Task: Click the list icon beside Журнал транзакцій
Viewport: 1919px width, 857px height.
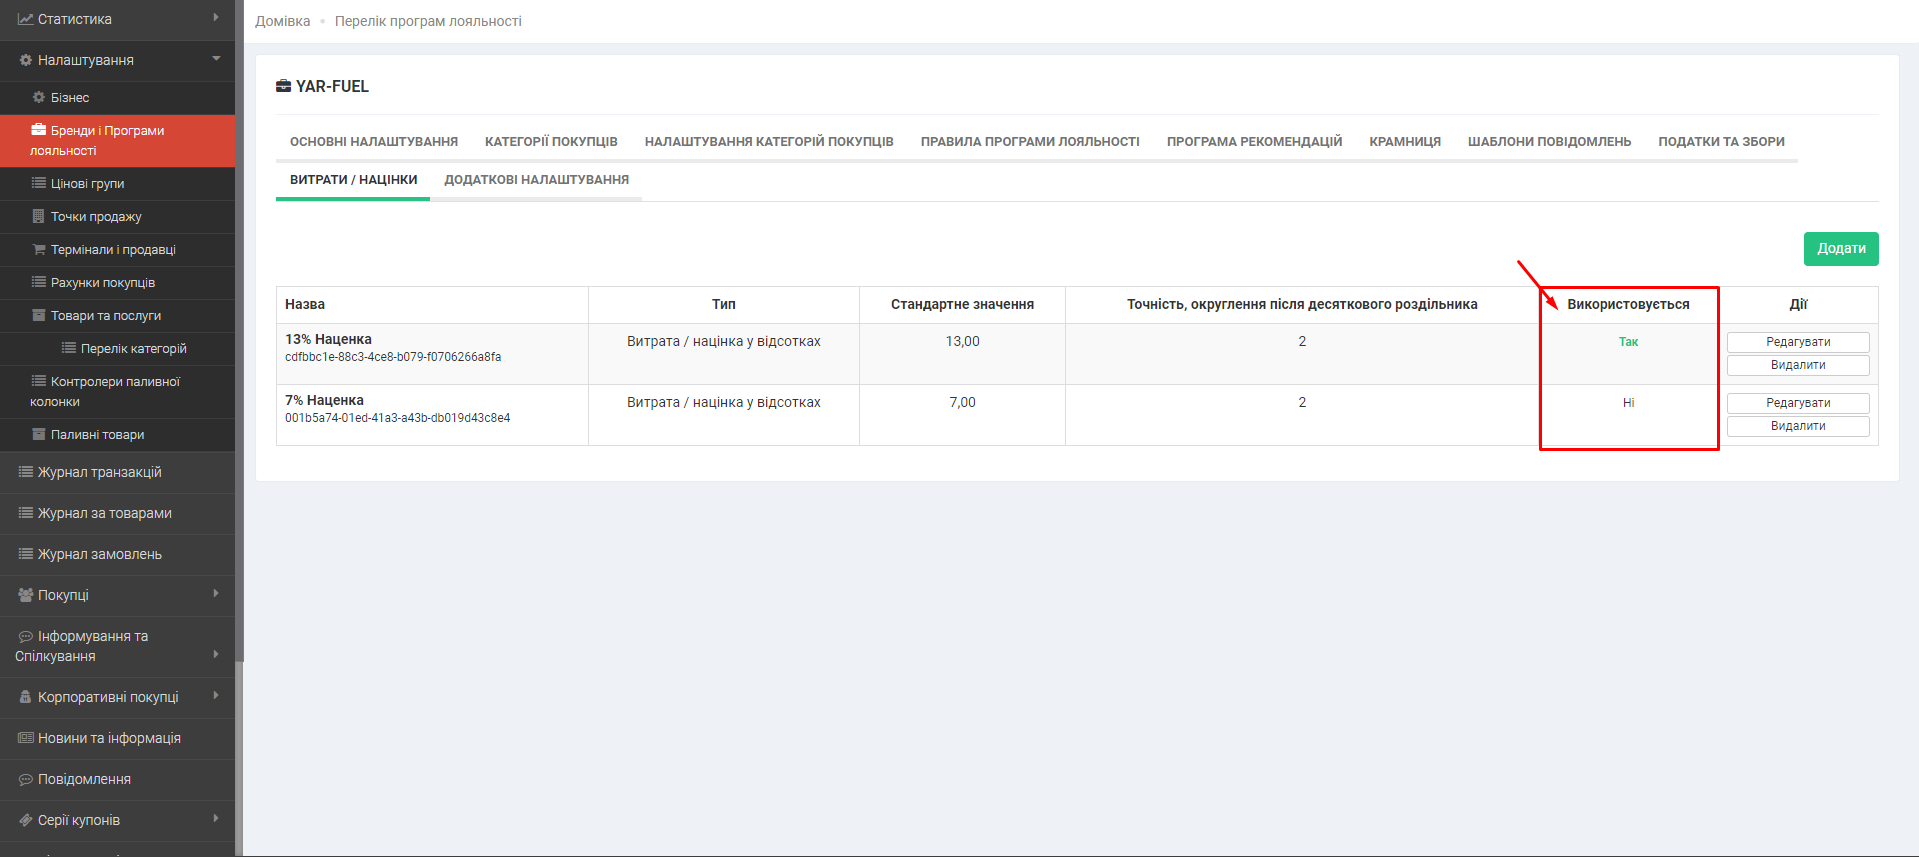Action: pos(26,472)
